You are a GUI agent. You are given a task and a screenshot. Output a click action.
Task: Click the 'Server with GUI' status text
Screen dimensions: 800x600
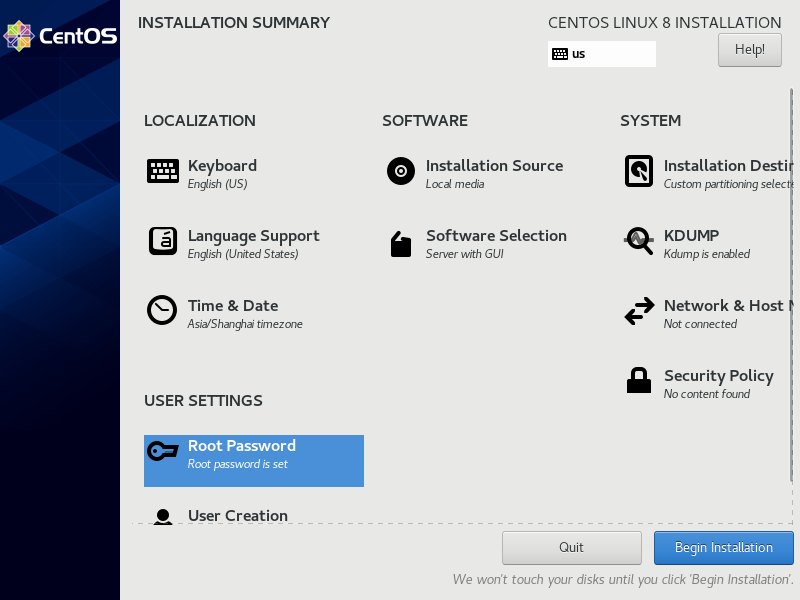pyautogui.click(x=464, y=254)
